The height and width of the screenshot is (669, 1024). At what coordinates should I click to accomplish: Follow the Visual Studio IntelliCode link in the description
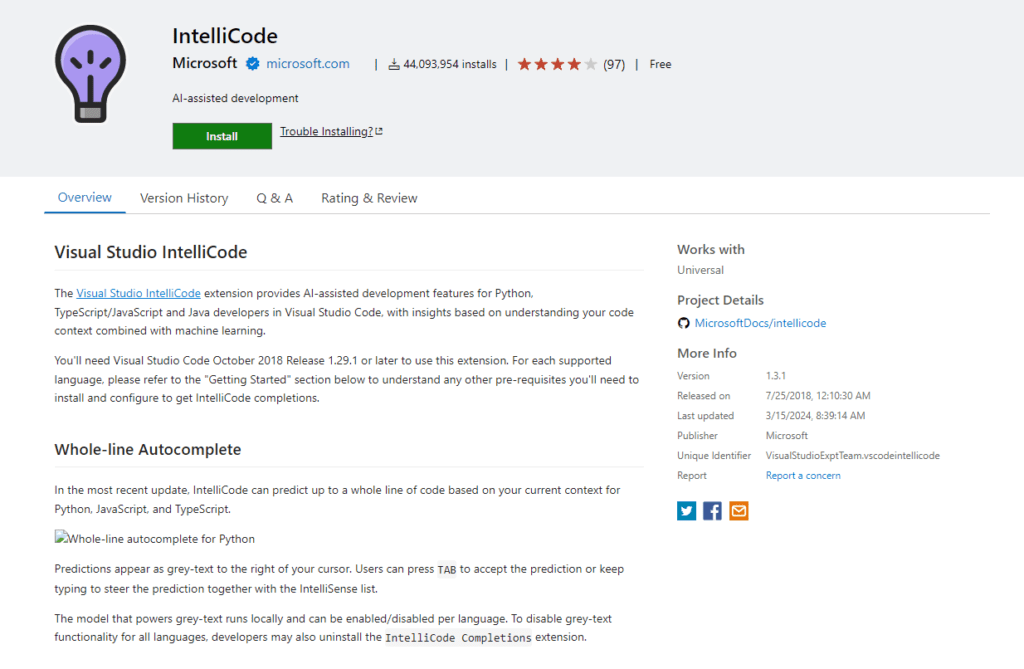pyautogui.click(x=138, y=293)
